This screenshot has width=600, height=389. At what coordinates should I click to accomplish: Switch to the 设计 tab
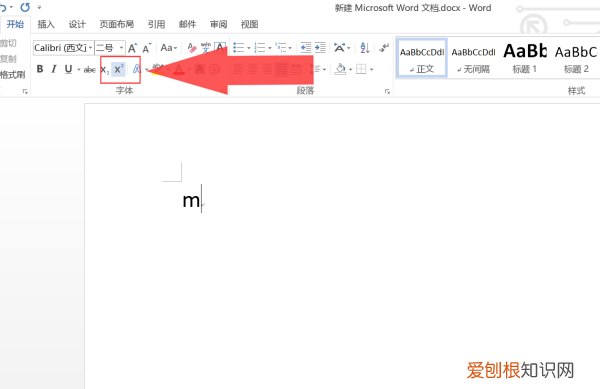(77, 24)
